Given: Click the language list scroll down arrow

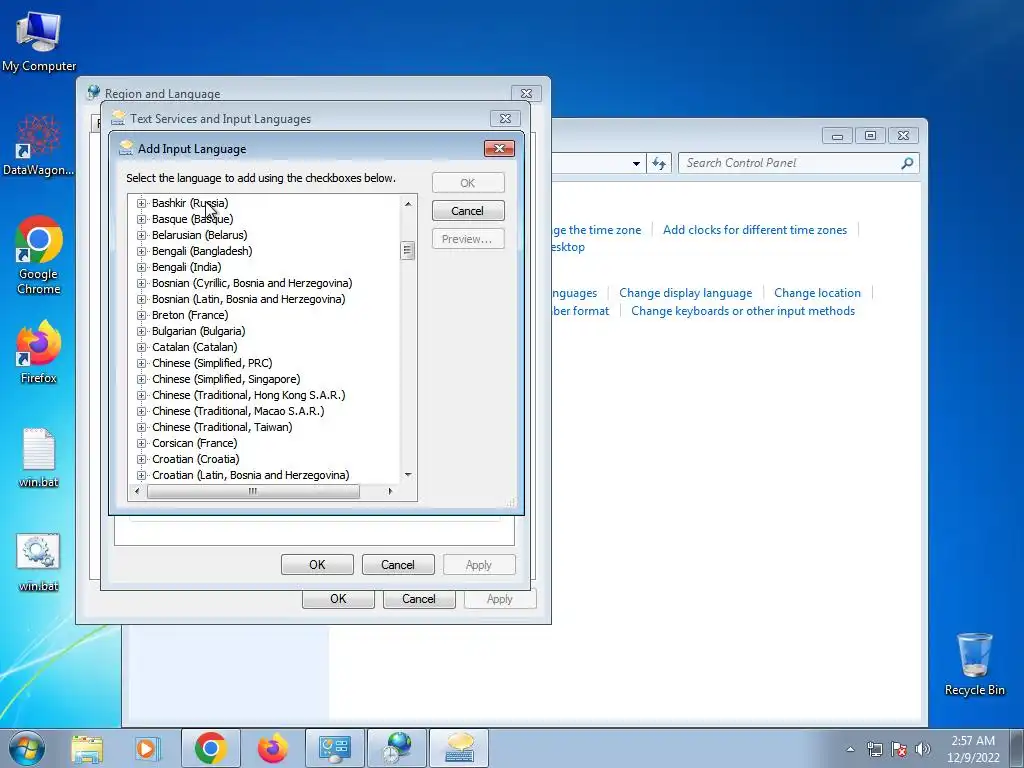Looking at the screenshot, I should 408,475.
